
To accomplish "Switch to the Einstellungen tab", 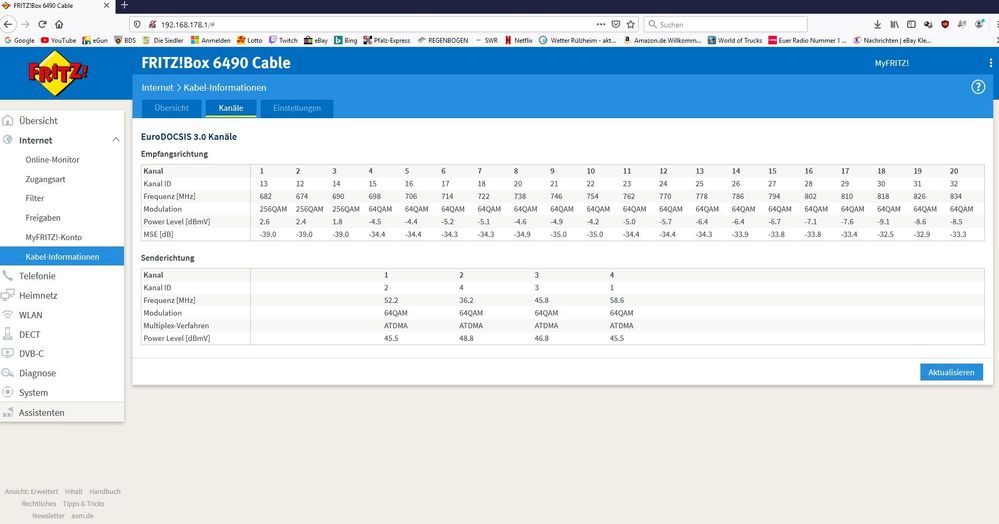I will coord(297,108).
